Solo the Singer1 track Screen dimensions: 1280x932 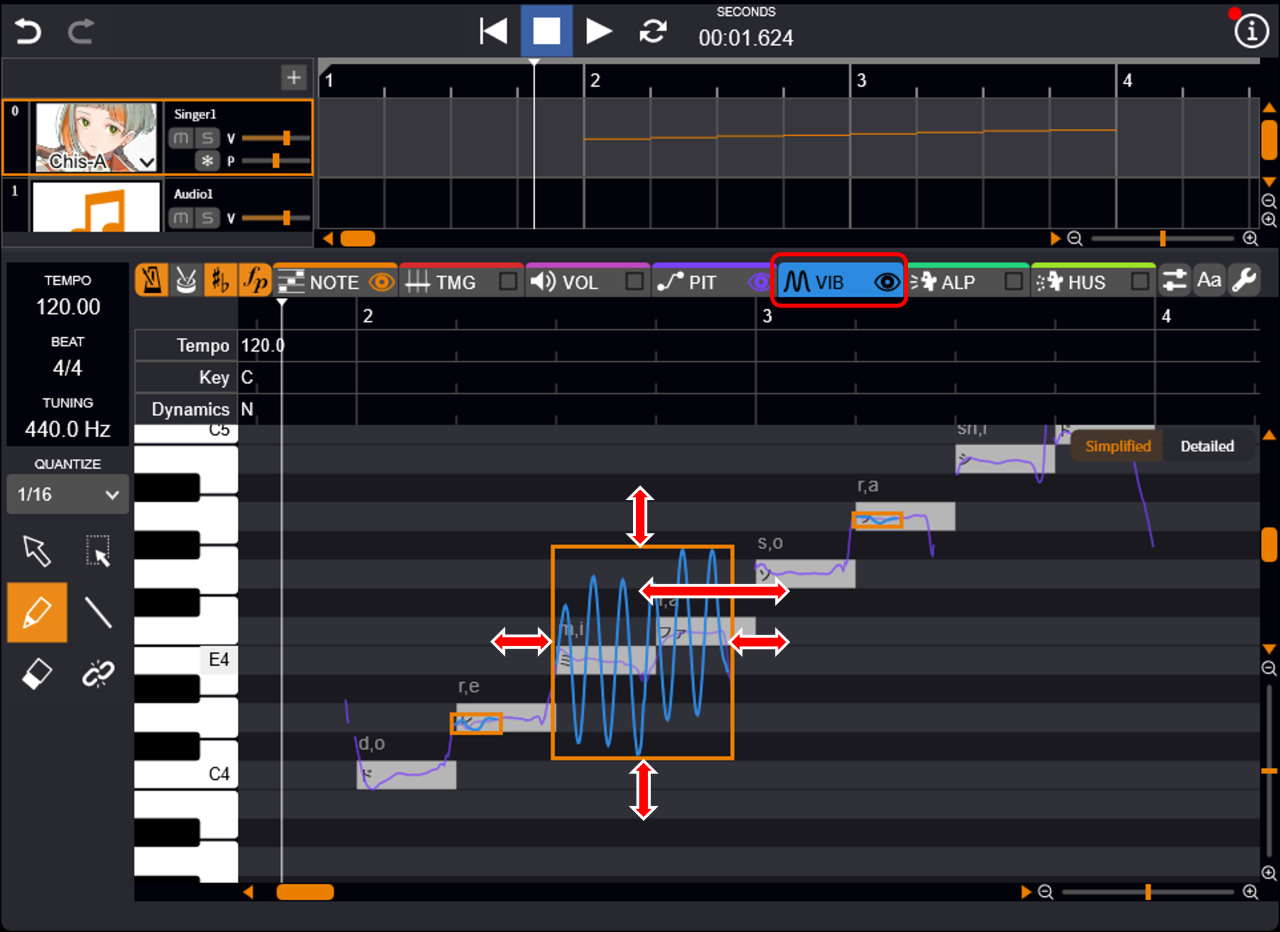pyautogui.click(x=207, y=138)
